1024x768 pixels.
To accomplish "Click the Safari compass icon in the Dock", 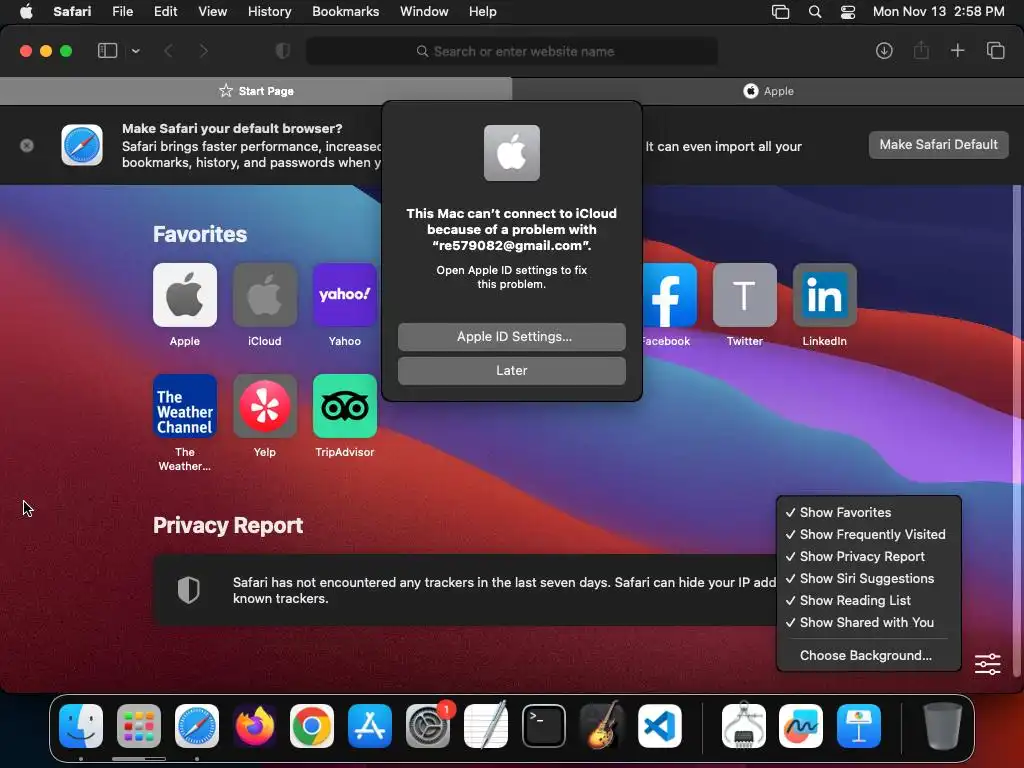I will [x=197, y=726].
